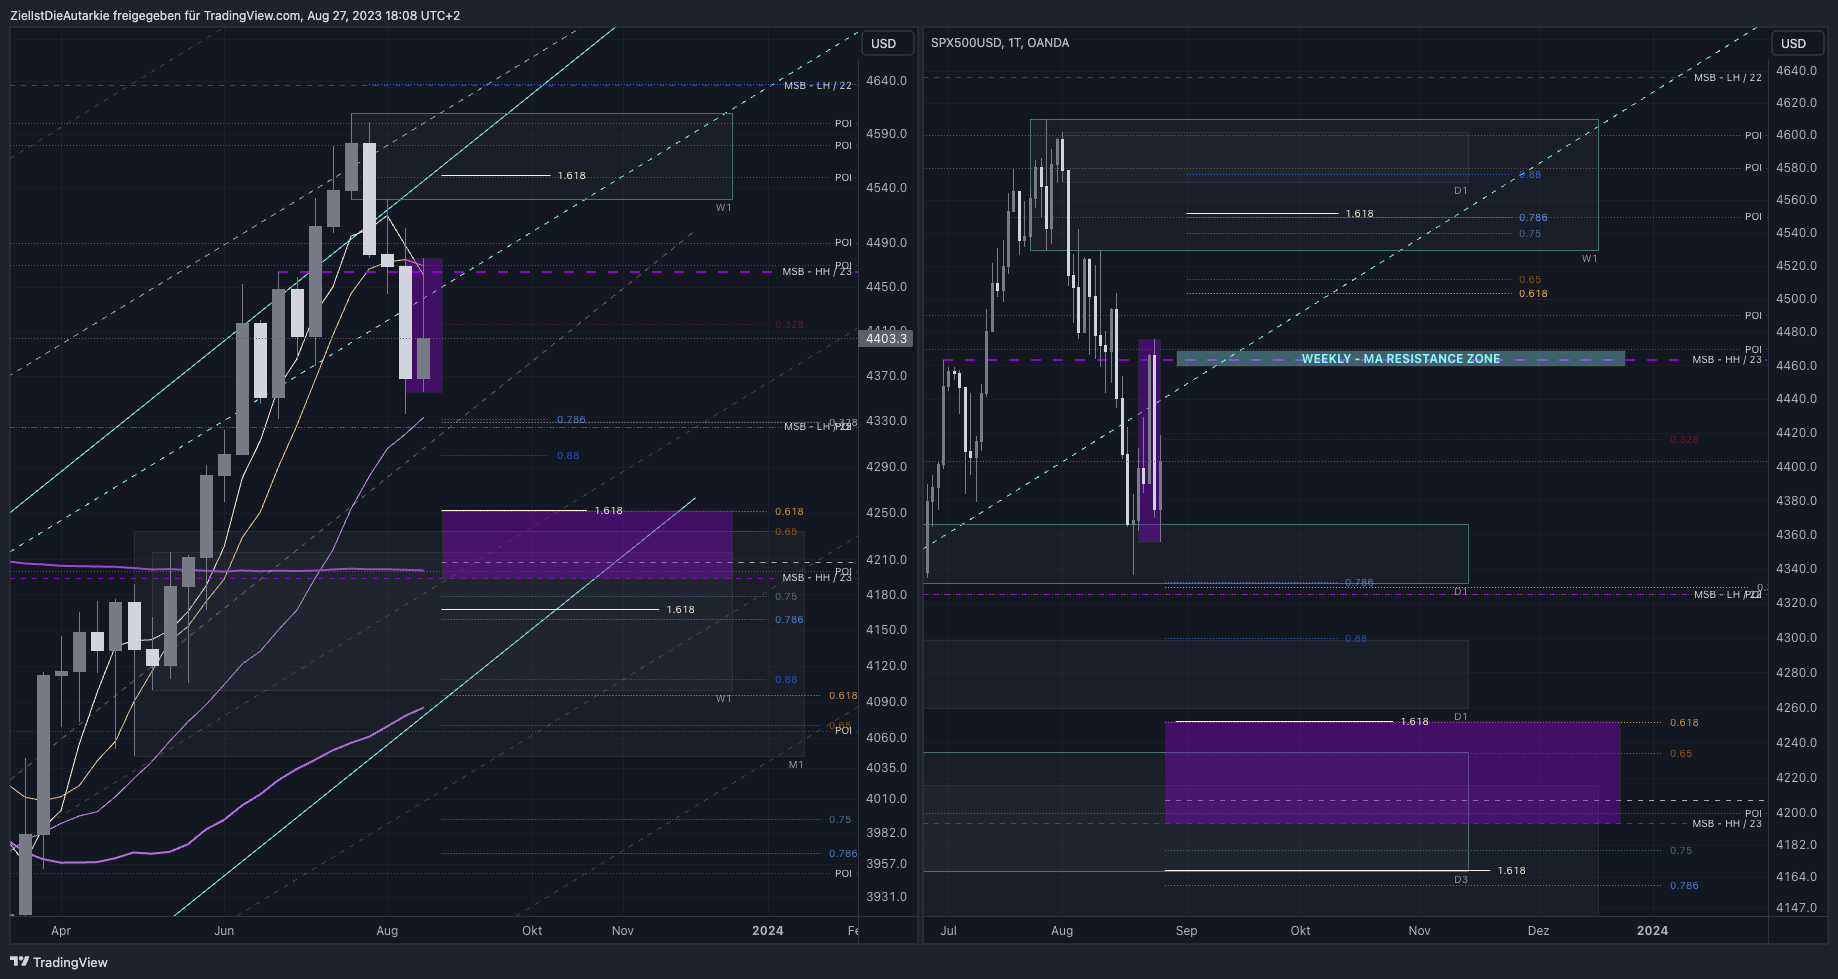Click the M1 zone label on the left chart
This screenshot has width=1838, height=979.
pos(796,765)
